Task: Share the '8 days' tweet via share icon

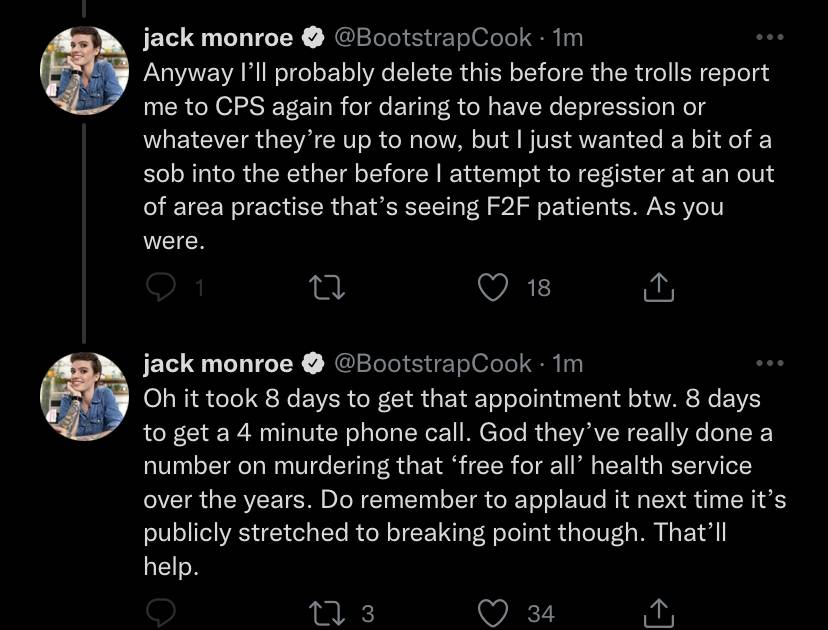Action: 658,613
